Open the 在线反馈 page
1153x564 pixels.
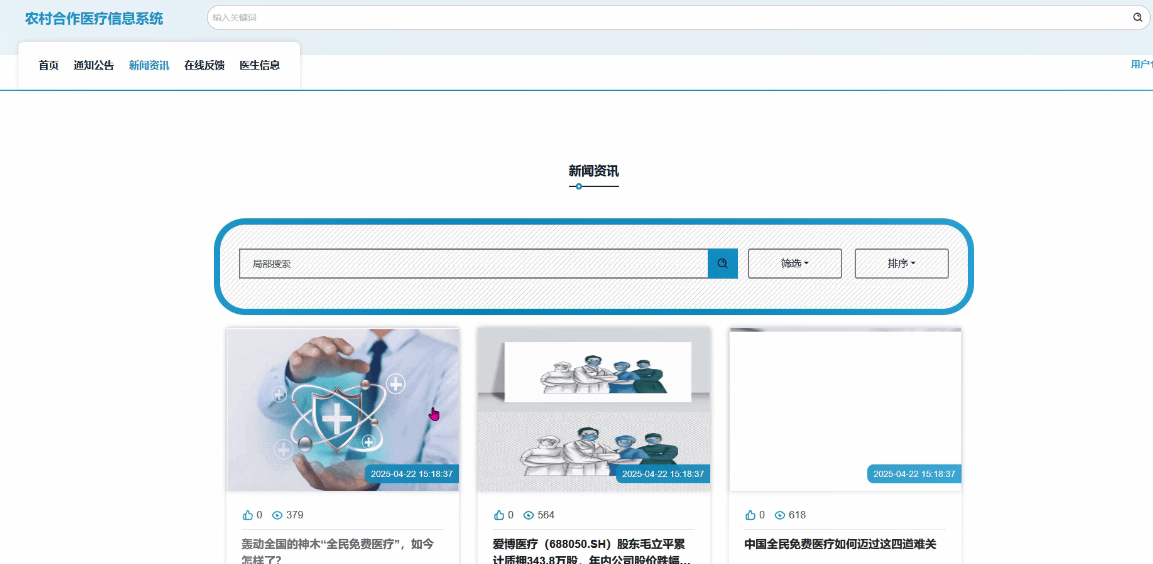click(x=204, y=65)
